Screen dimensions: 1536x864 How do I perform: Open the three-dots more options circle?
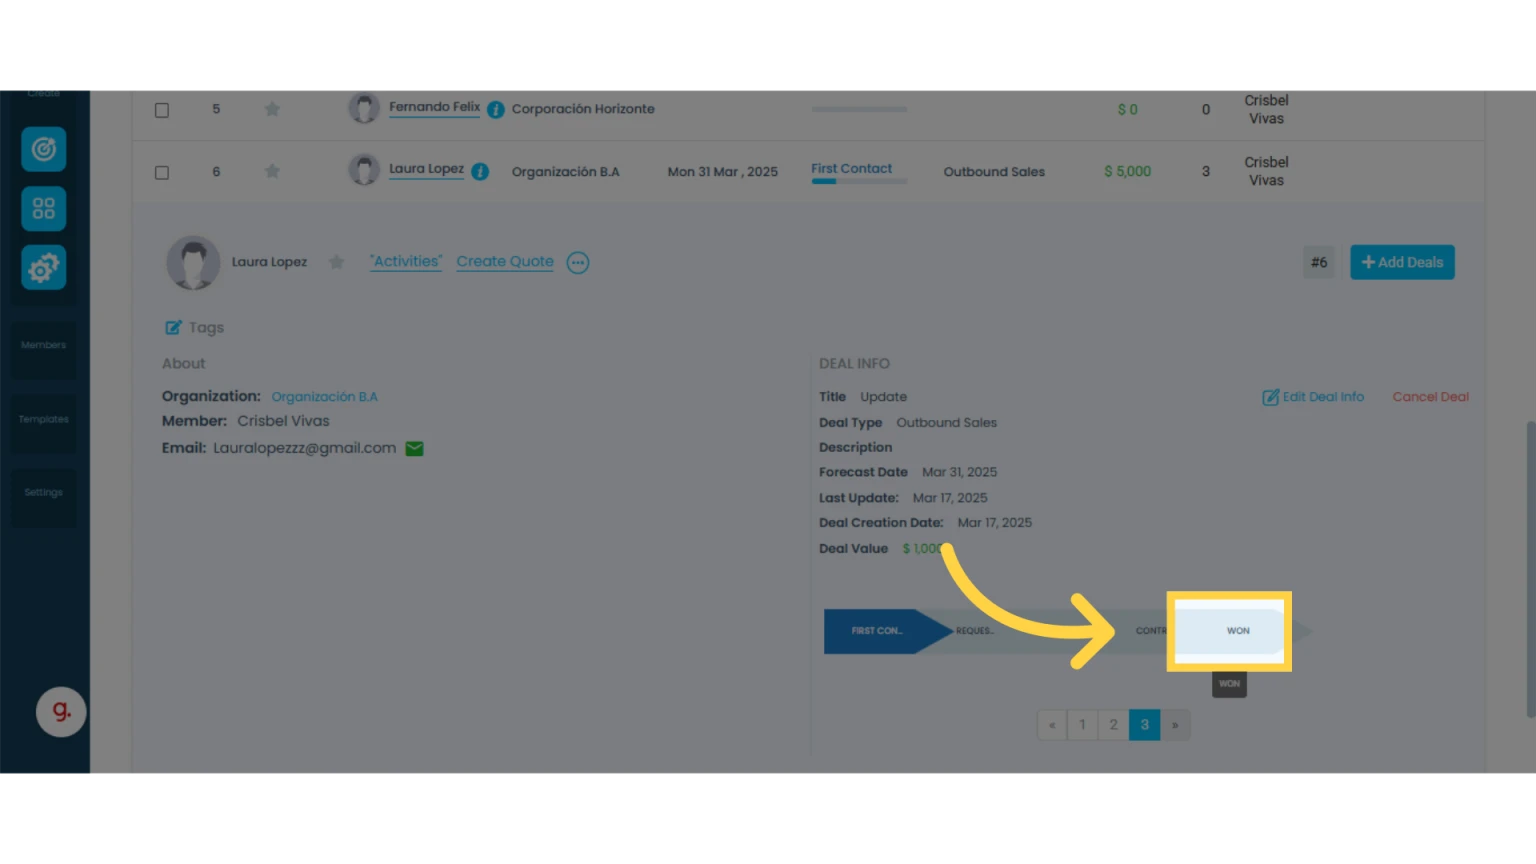pyautogui.click(x=578, y=263)
